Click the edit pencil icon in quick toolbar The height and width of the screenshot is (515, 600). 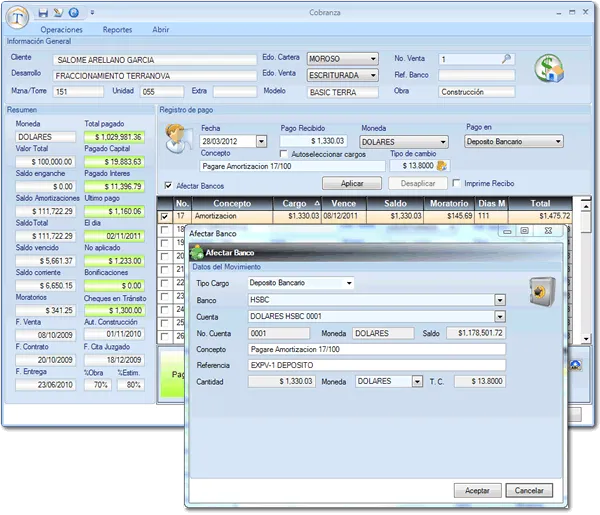tap(58, 13)
